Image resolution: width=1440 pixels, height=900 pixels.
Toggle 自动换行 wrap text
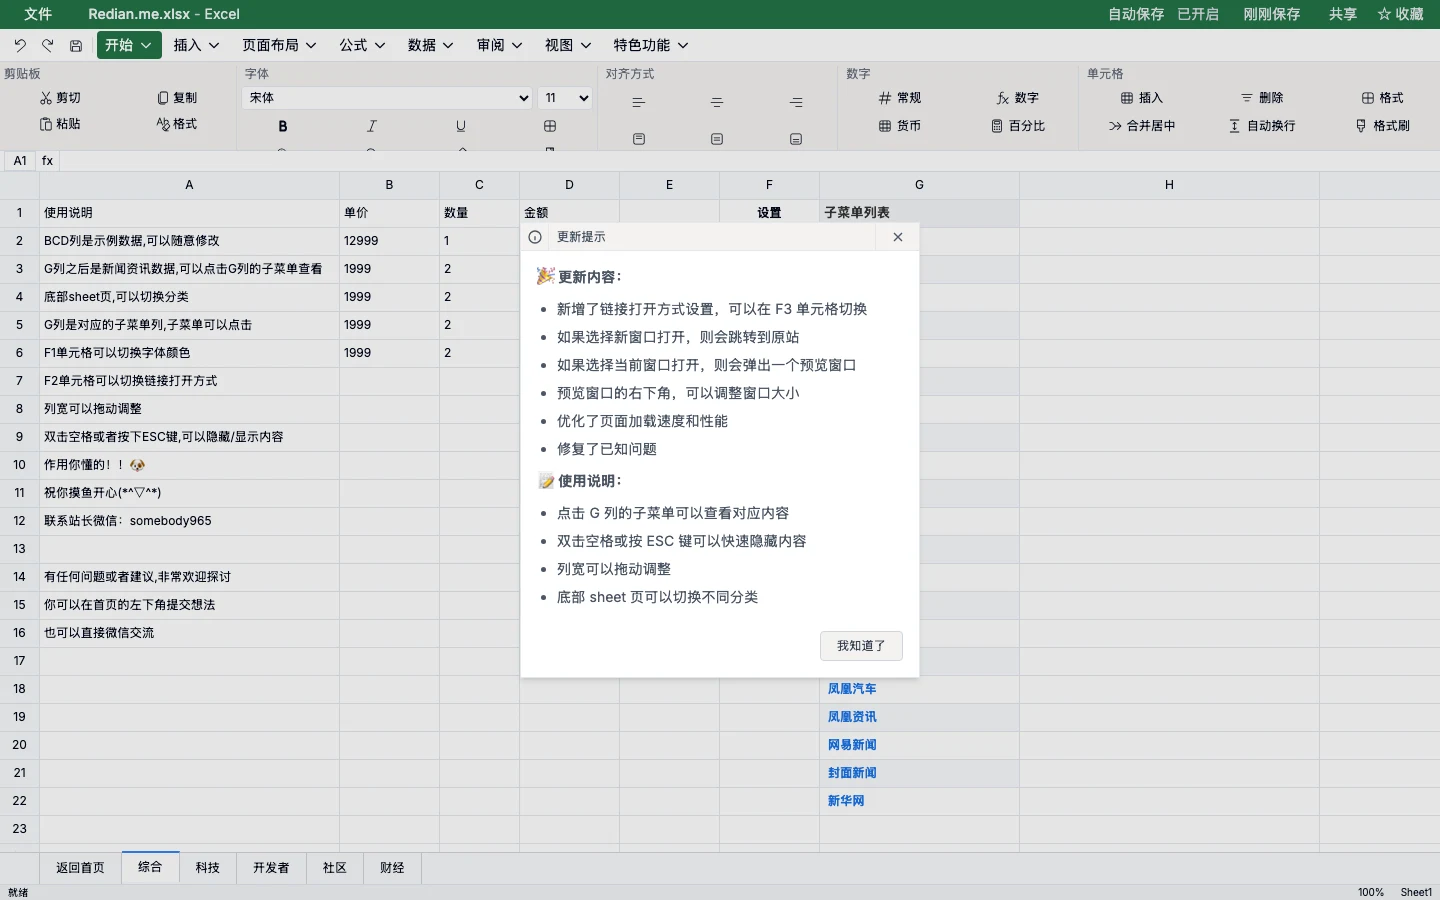click(1262, 126)
